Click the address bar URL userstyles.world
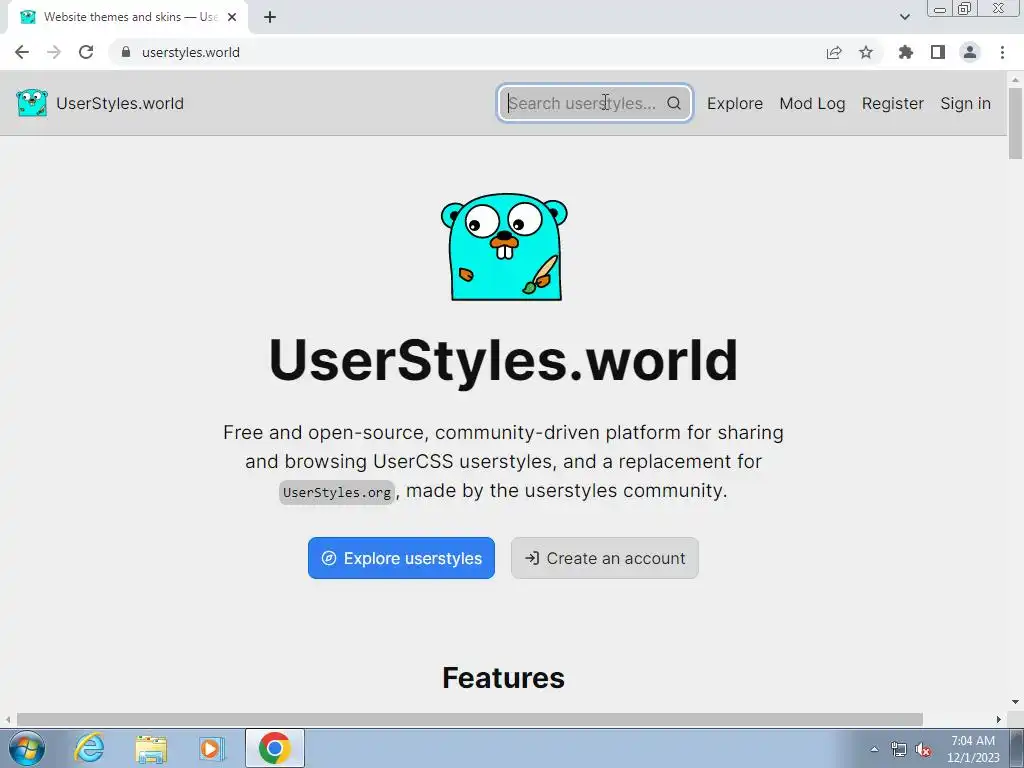The image size is (1024, 768). point(191,52)
